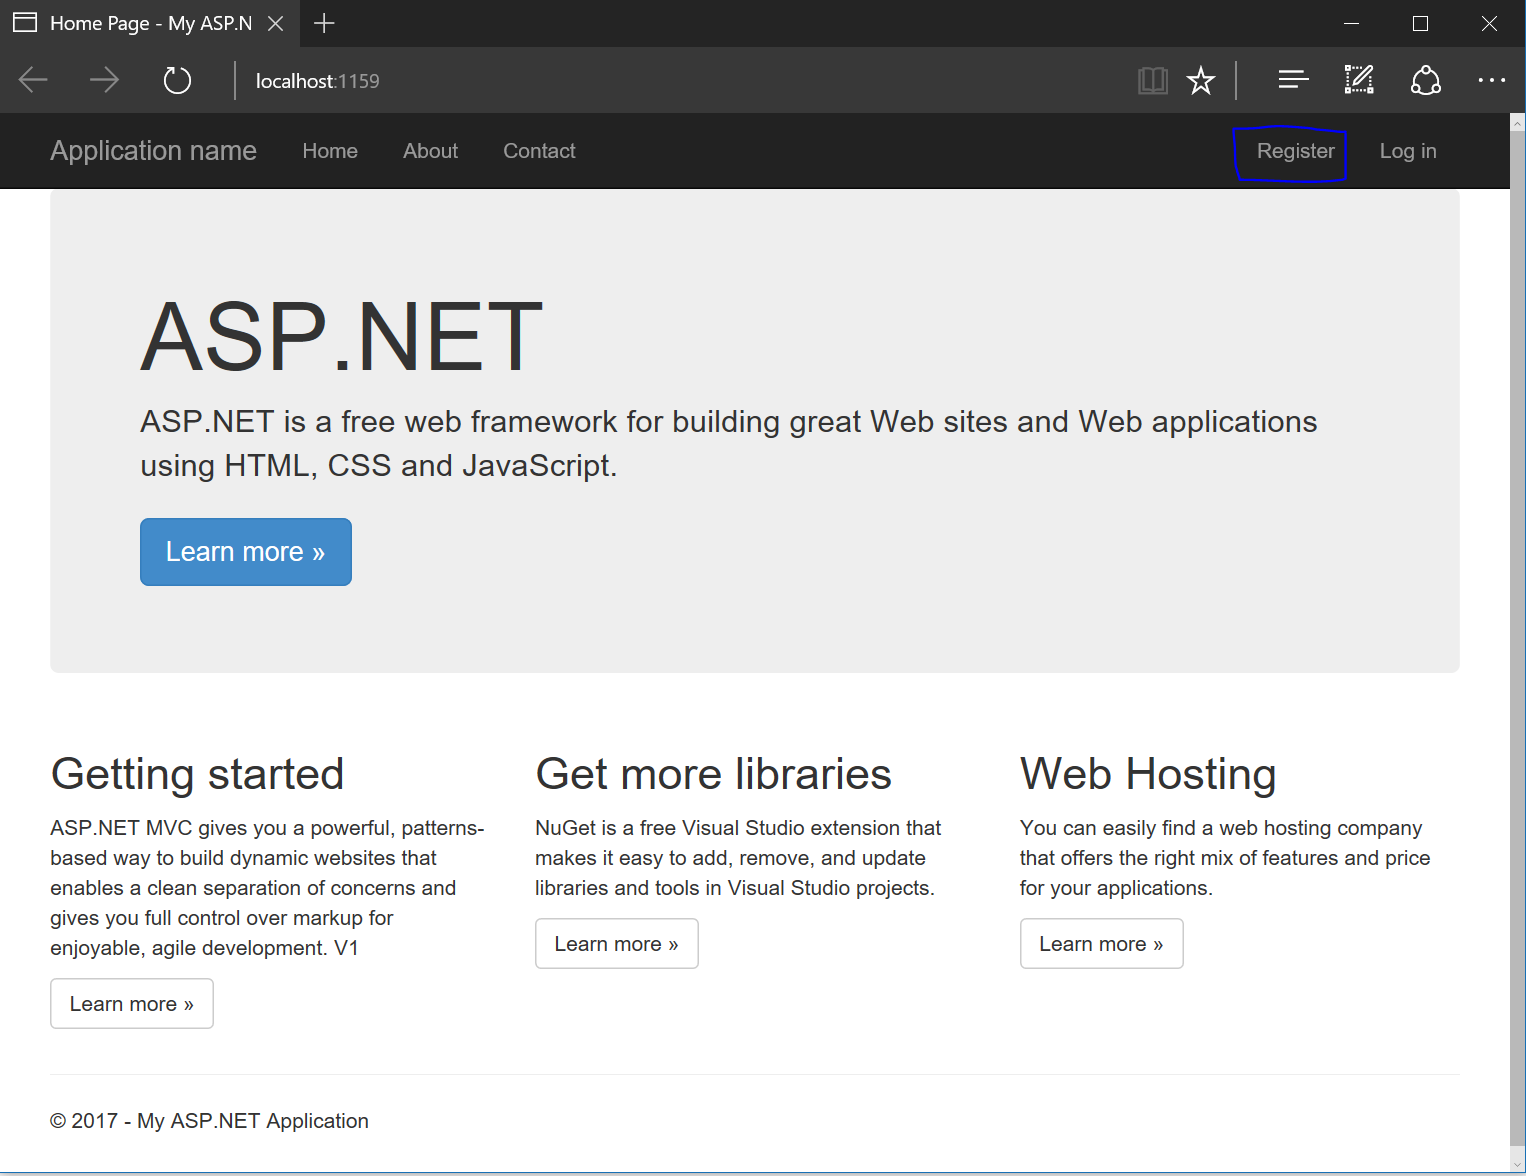Refresh the localhost page
Image resolution: width=1526 pixels, height=1176 pixels.
pyautogui.click(x=177, y=80)
